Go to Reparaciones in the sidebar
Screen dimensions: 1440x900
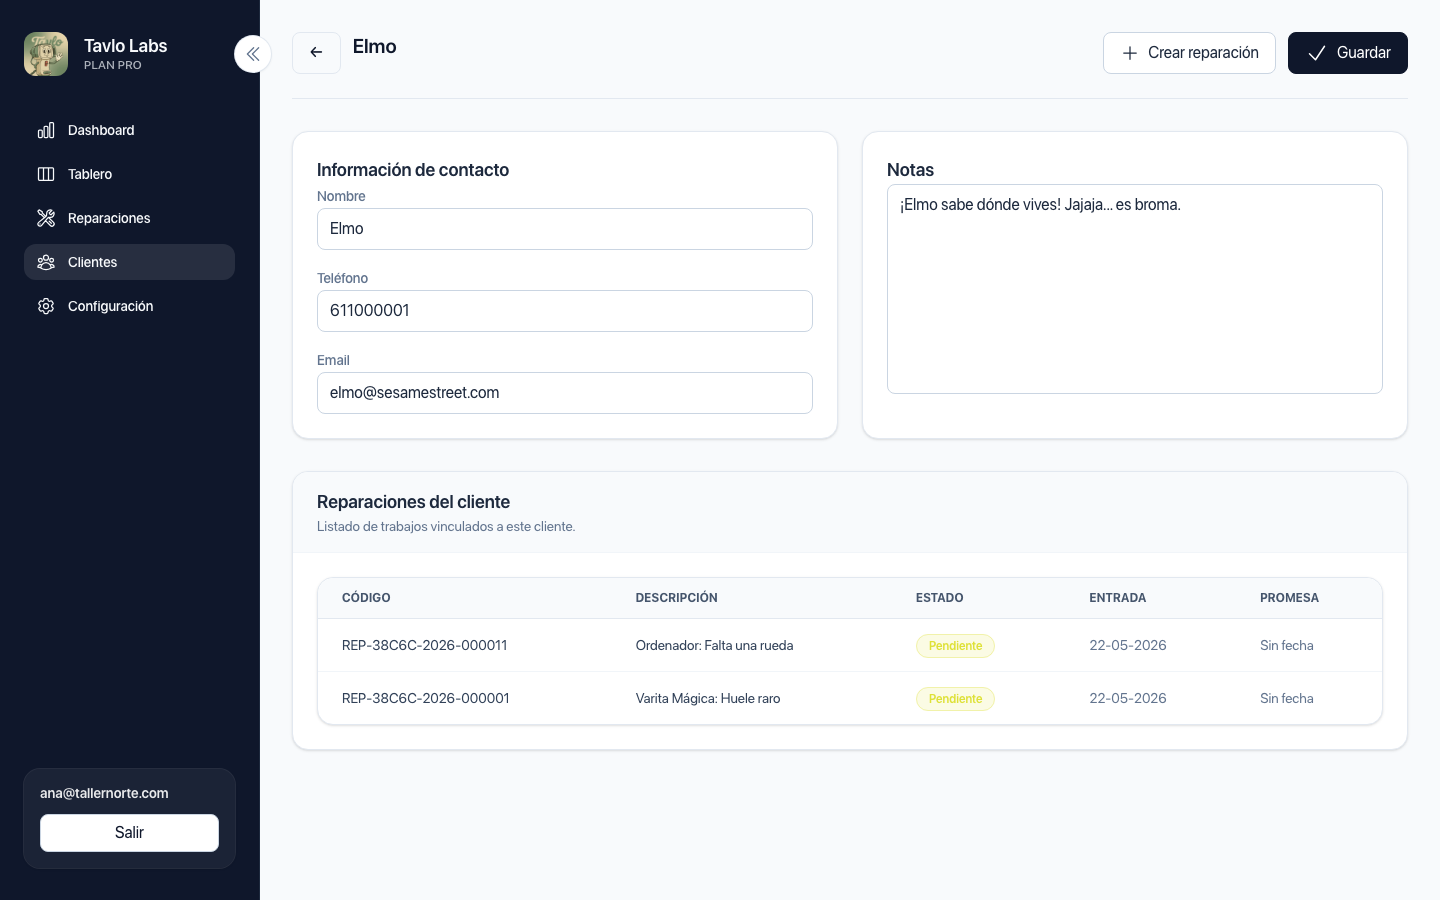[129, 218]
